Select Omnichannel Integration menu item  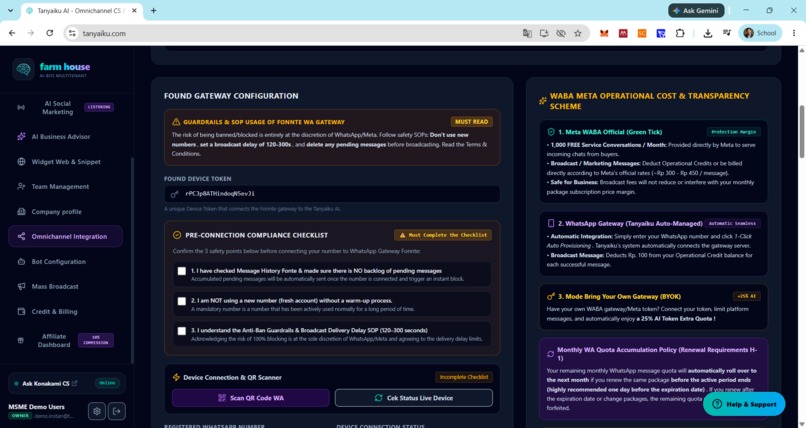(x=65, y=236)
